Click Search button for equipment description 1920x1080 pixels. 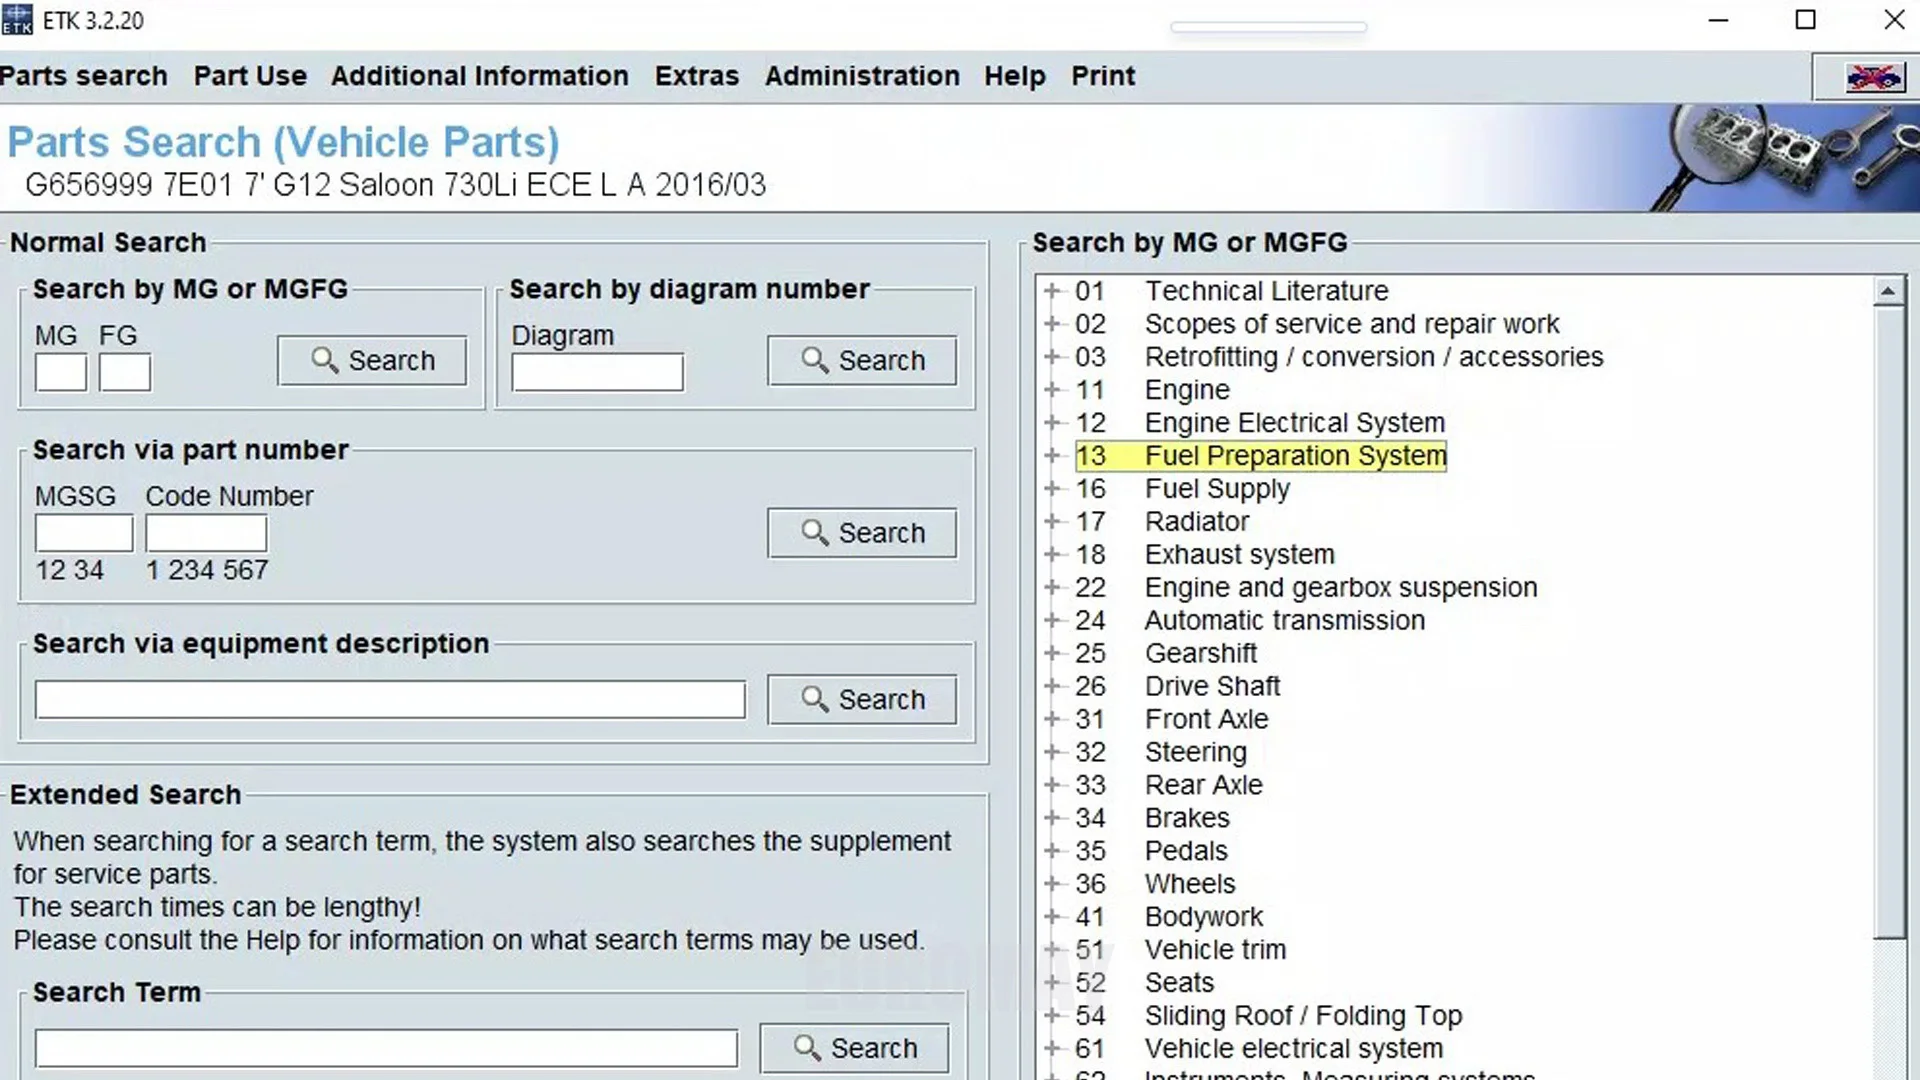tap(862, 699)
